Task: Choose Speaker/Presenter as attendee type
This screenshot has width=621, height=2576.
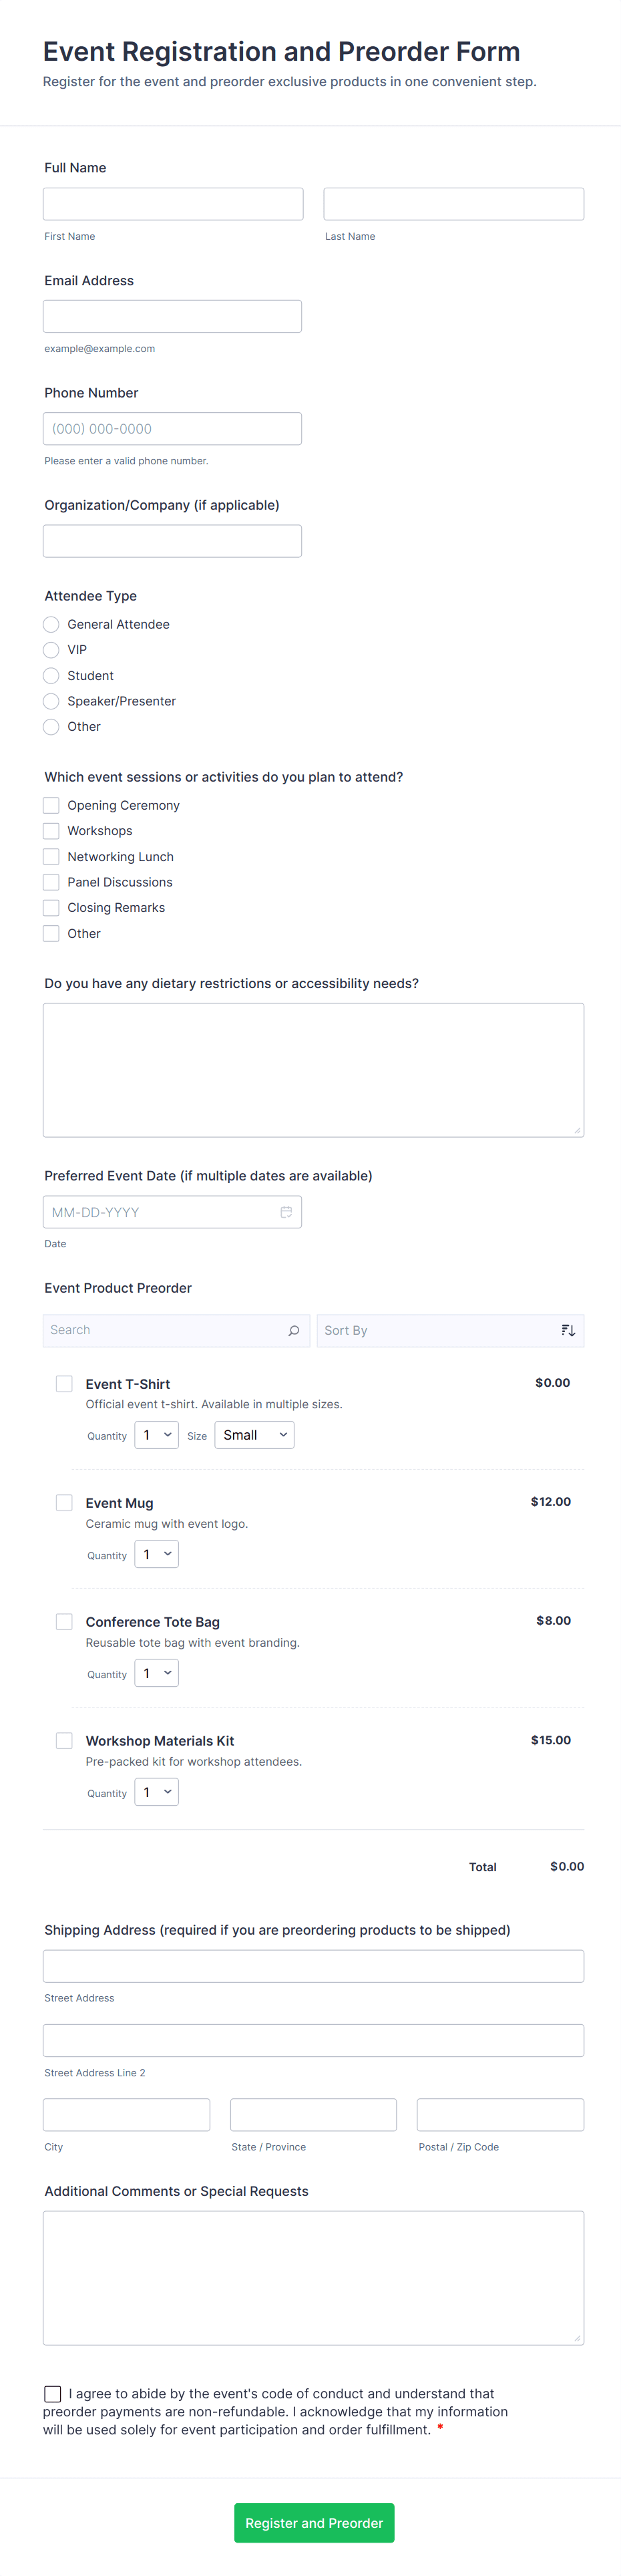Action: (51, 701)
